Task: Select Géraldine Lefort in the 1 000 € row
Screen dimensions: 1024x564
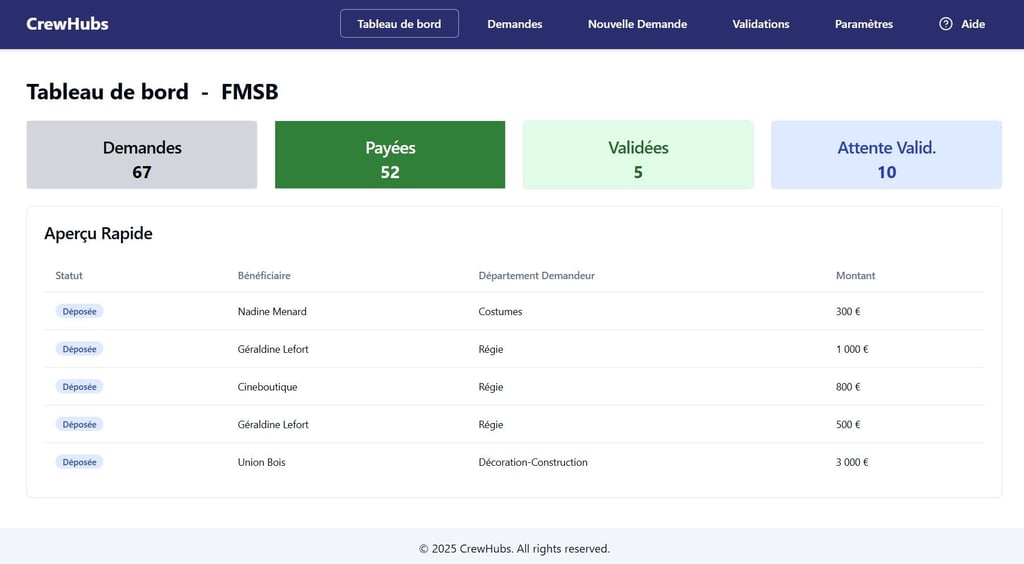Action: (x=273, y=349)
